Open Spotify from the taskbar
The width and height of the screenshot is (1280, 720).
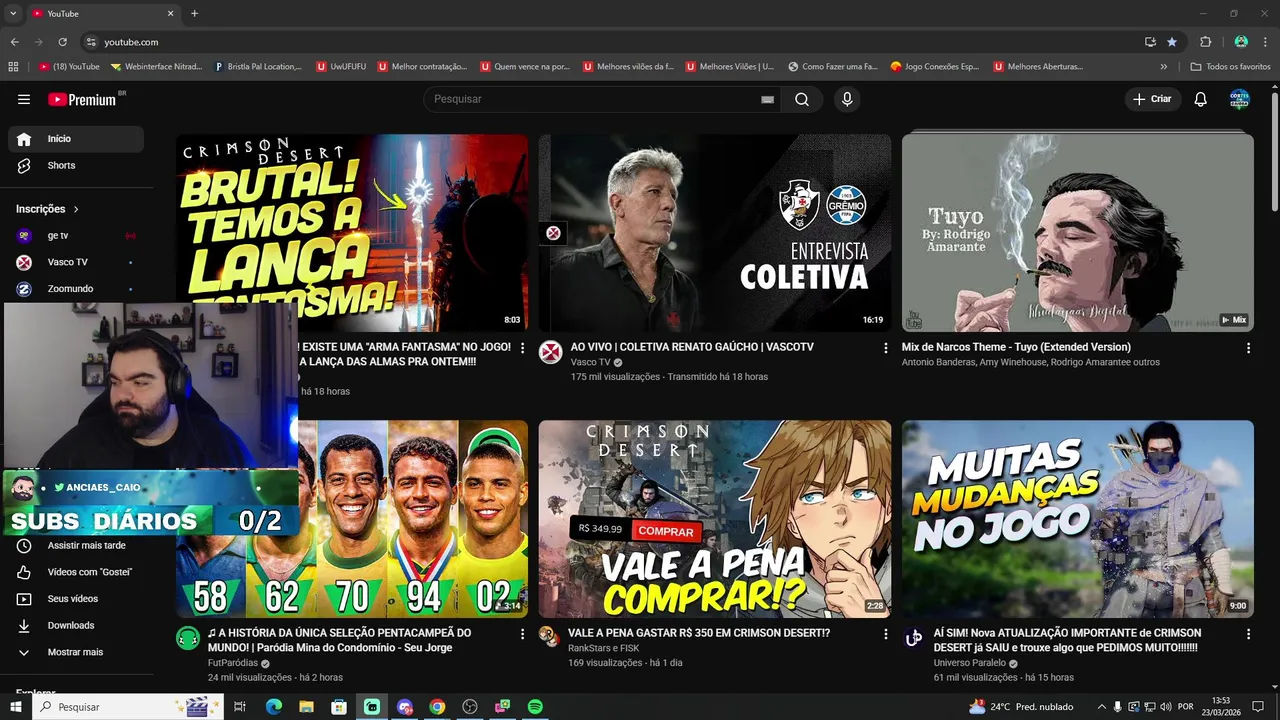tap(535, 707)
